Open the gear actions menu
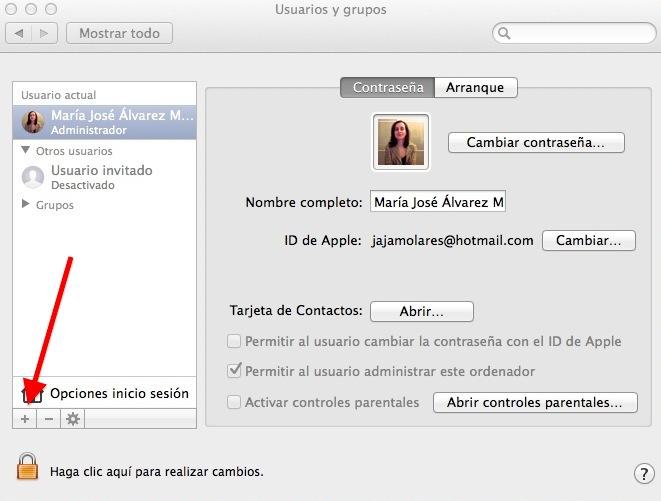Screen dimensions: 661x501 point(72,419)
